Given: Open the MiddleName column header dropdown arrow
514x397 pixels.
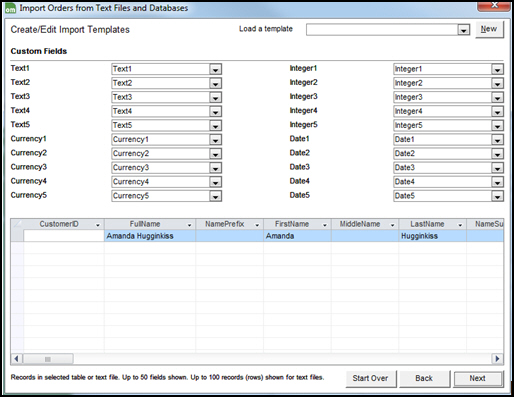Looking at the screenshot, I should point(392,225).
